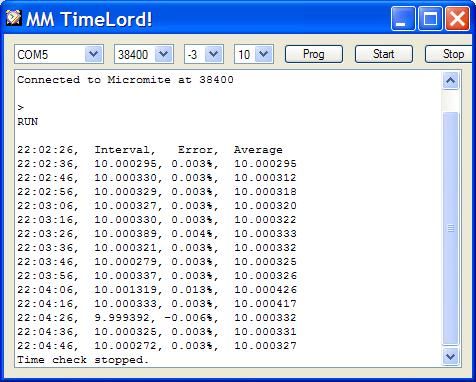The height and width of the screenshot is (382, 476).
Task: Open the -3 value dropdown arrow
Action: pos(213,54)
